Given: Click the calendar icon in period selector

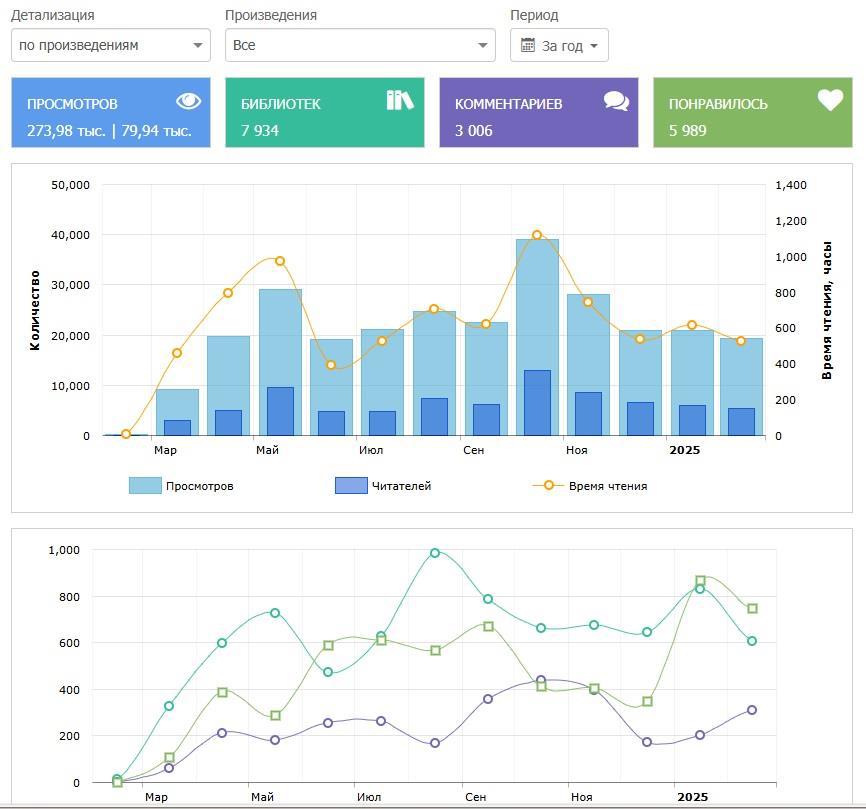Looking at the screenshot, I should point(528,45).
